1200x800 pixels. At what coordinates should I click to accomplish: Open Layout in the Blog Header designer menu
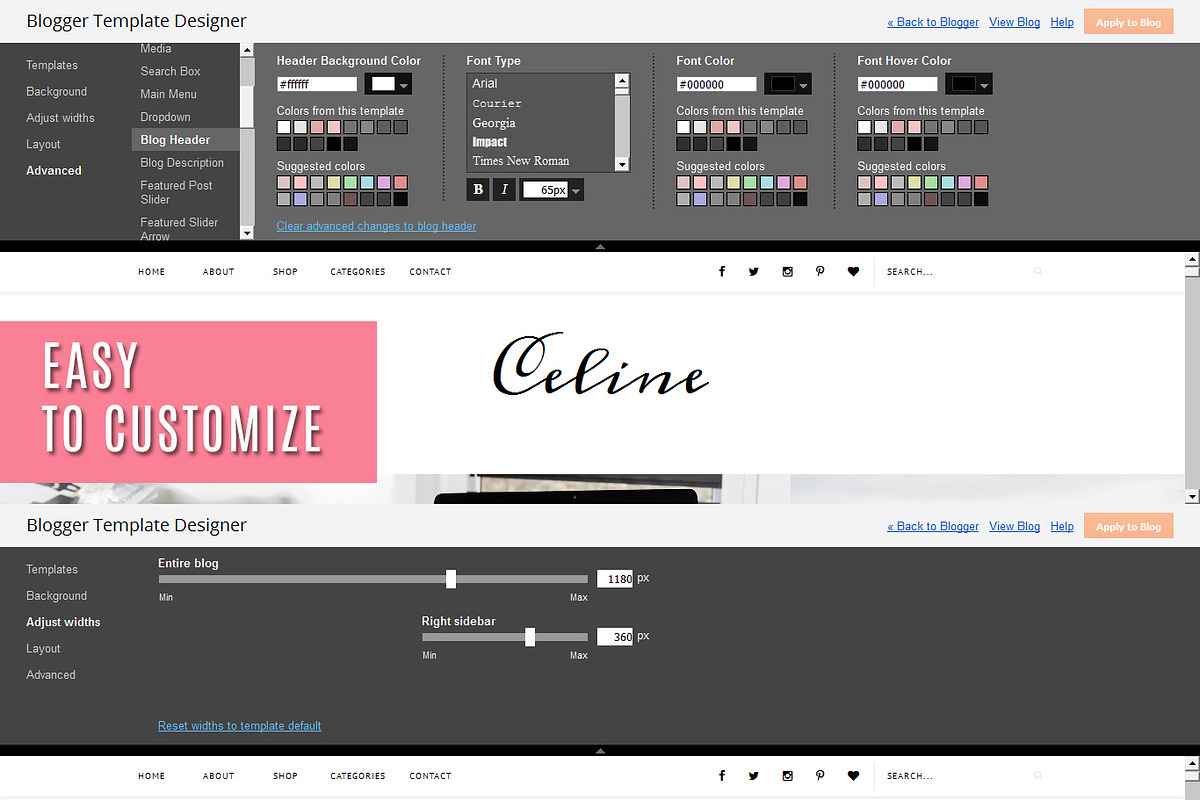pyautogui.click(x=43, y=145)
